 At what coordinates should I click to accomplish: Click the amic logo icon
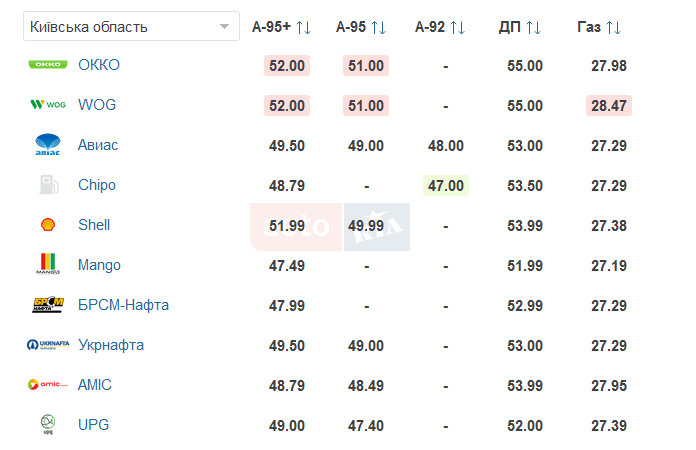[48, 384]
